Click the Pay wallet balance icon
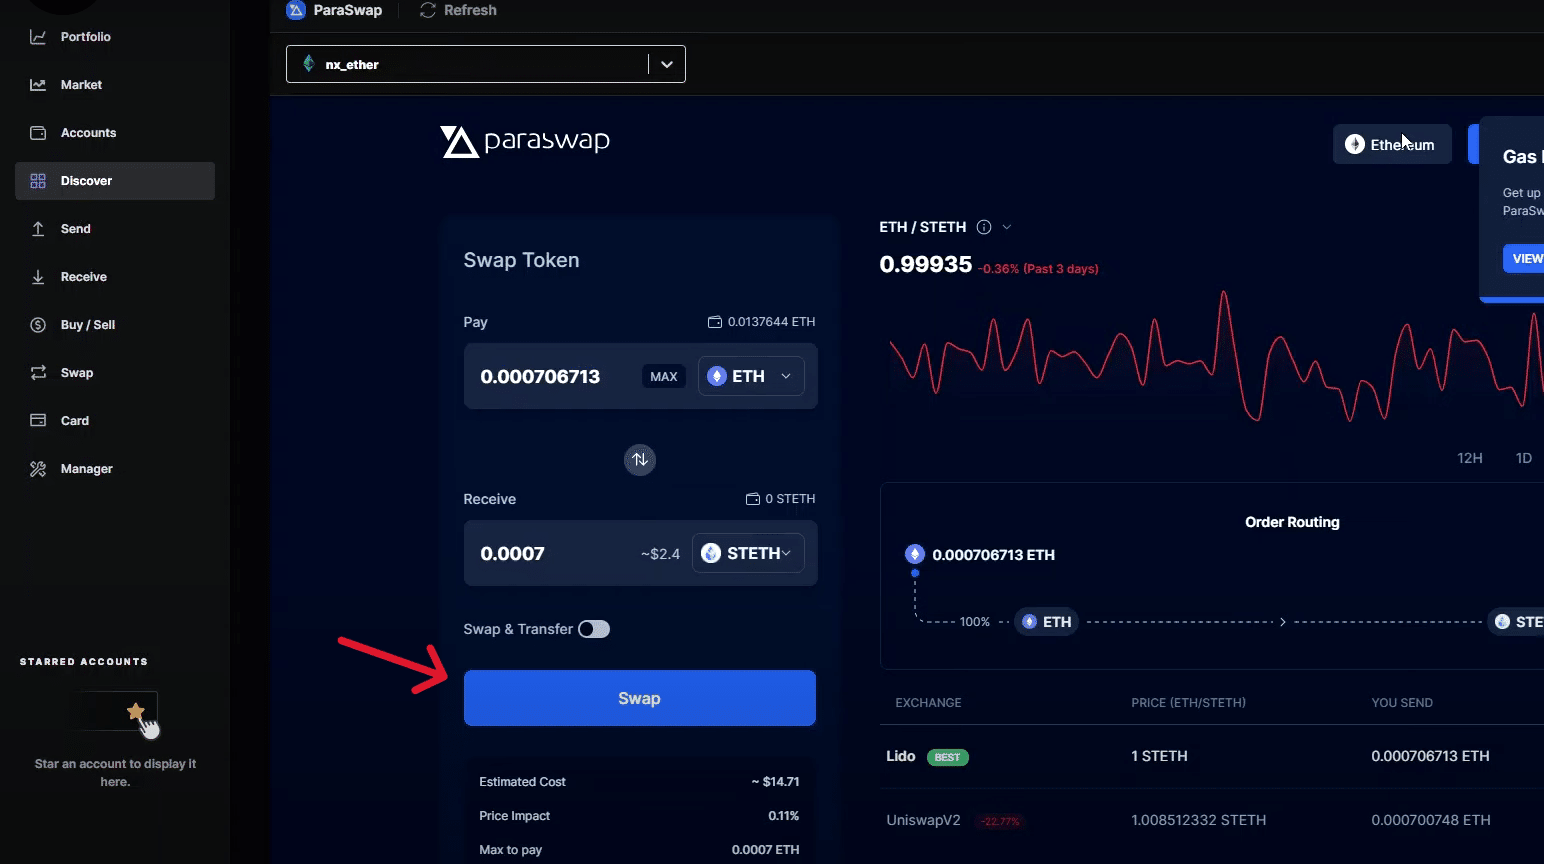The height and width of the screenshot is (864, 1544). (715, 322)
